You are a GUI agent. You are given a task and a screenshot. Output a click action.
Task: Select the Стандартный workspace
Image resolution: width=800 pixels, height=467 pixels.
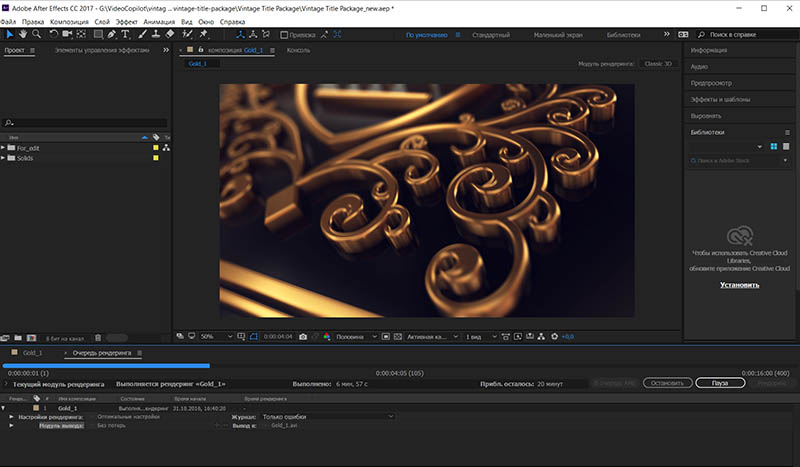pyautogui.click(x=491, y=35)
